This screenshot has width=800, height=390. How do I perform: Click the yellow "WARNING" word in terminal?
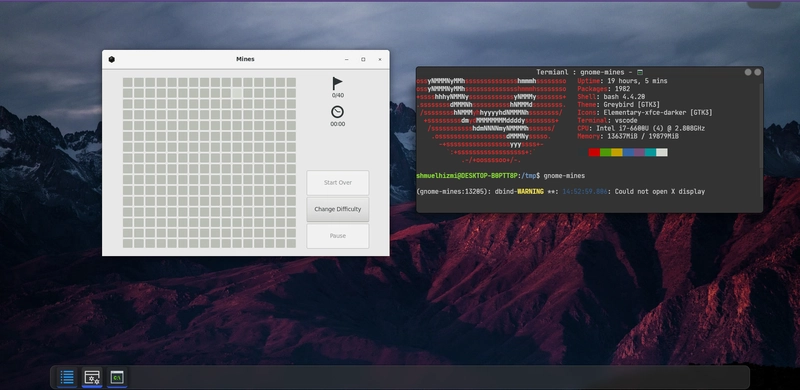[x=530, y=191]
